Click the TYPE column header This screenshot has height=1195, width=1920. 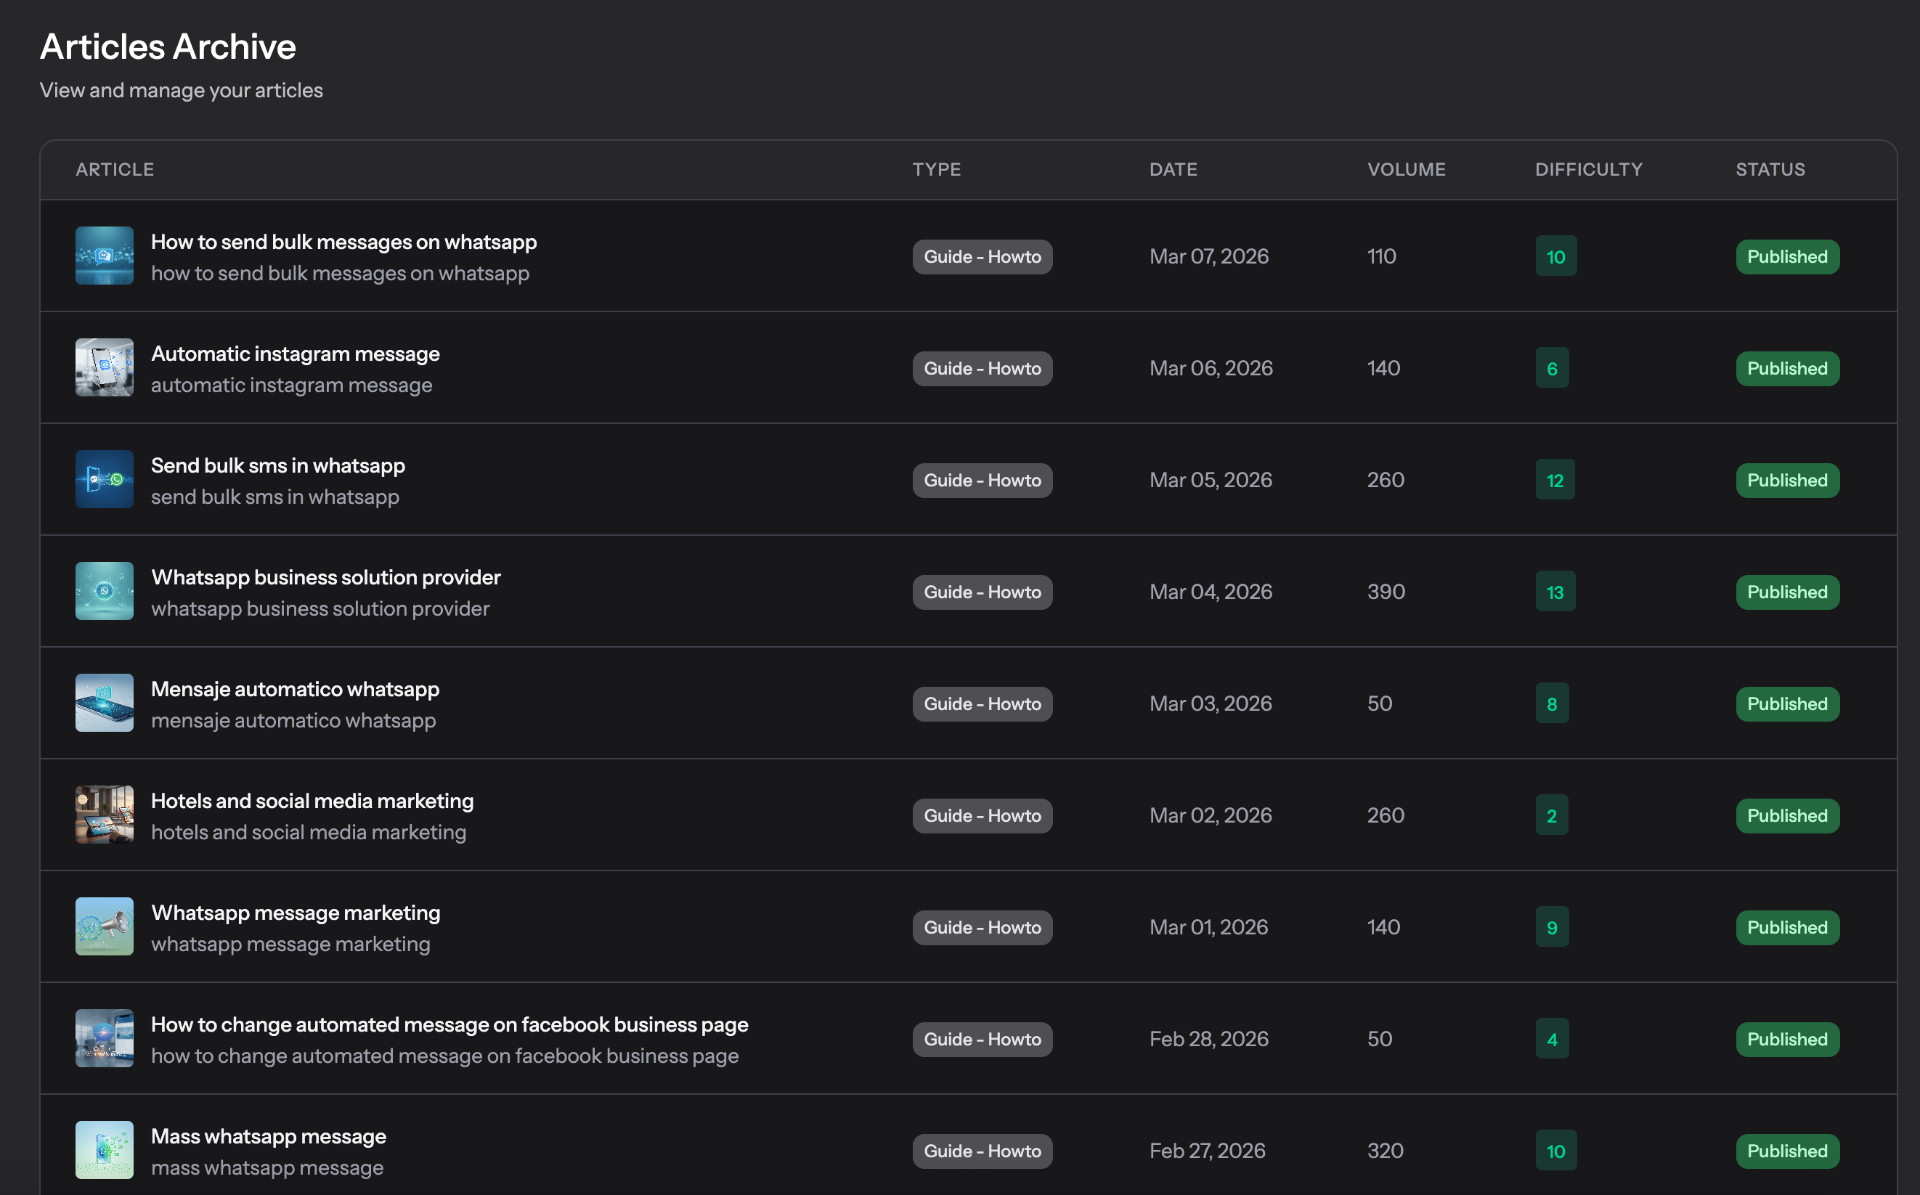(936, 170)
